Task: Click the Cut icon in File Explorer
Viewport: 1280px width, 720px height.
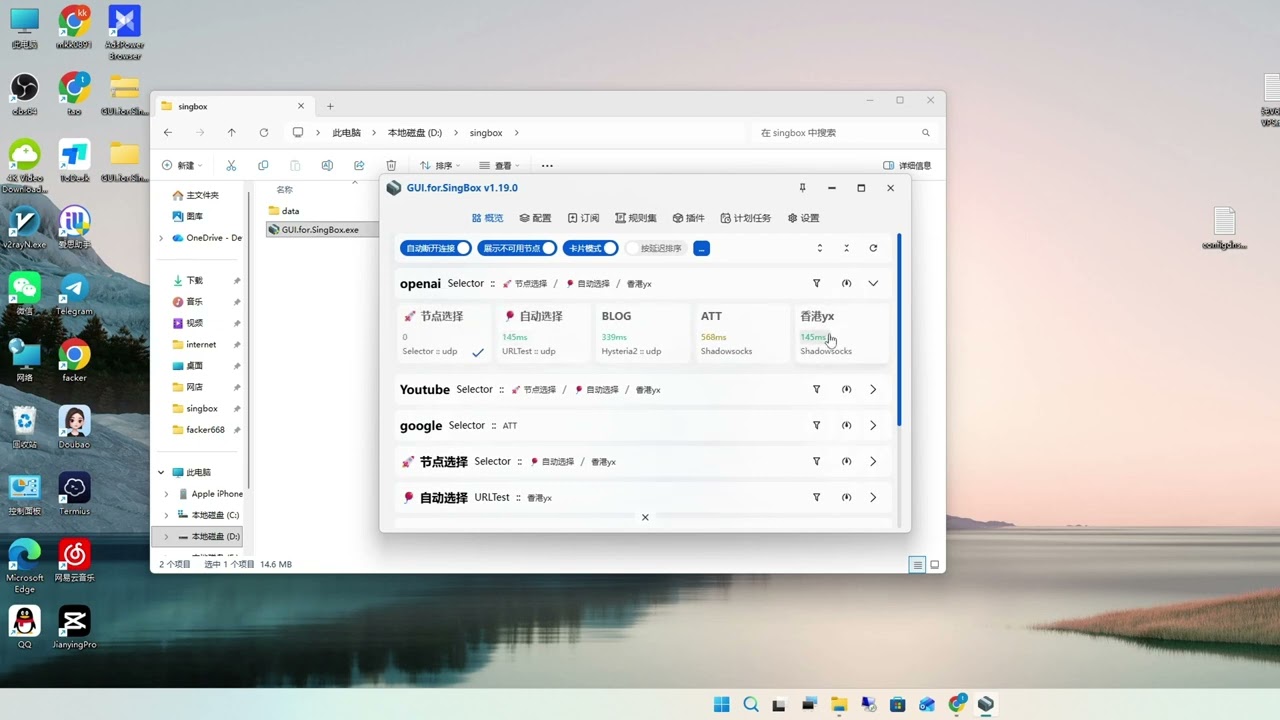Action: tap(231, 166)
